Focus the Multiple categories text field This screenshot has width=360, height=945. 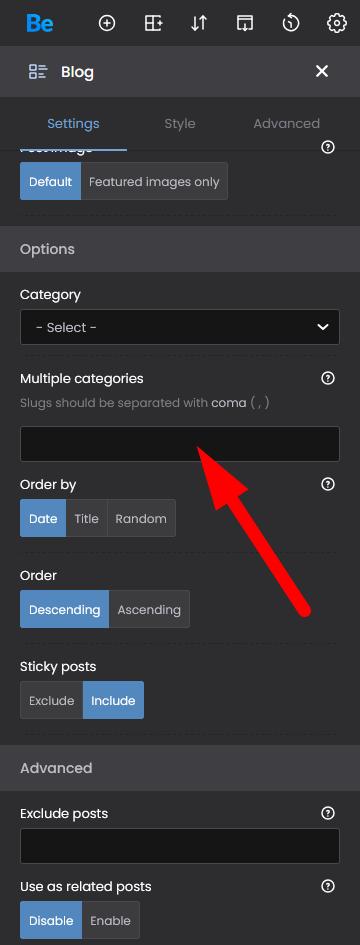click(x=180, y=444)
